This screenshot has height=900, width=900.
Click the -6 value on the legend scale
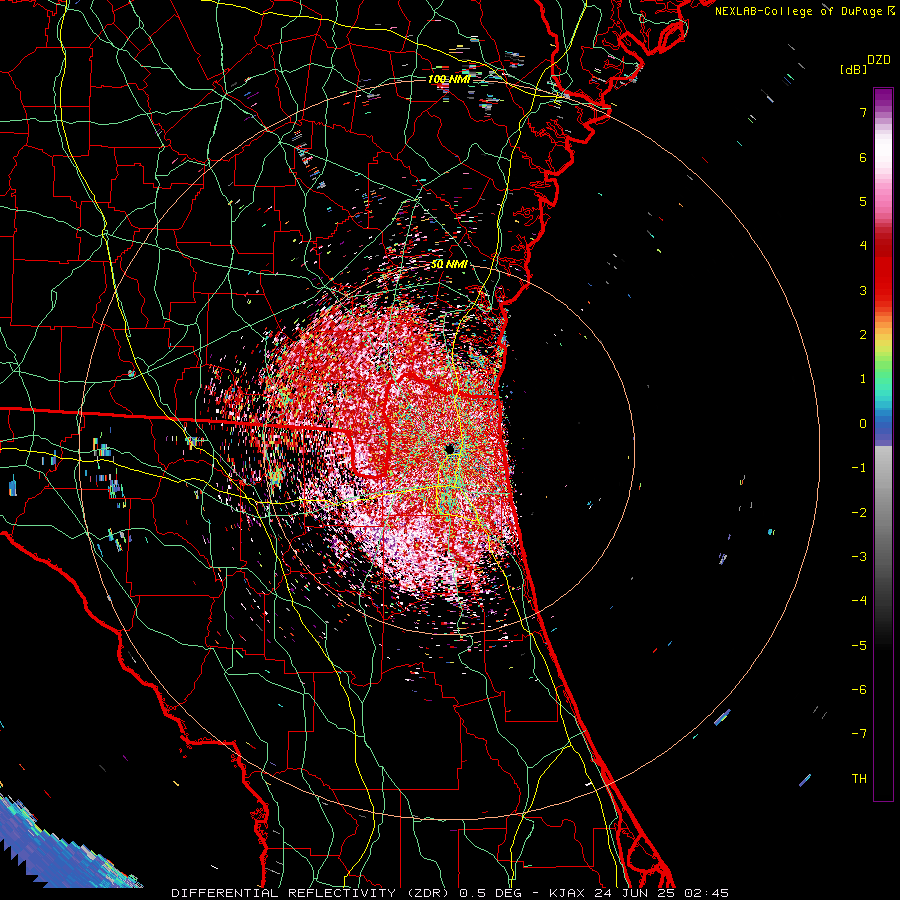(859, 689)
